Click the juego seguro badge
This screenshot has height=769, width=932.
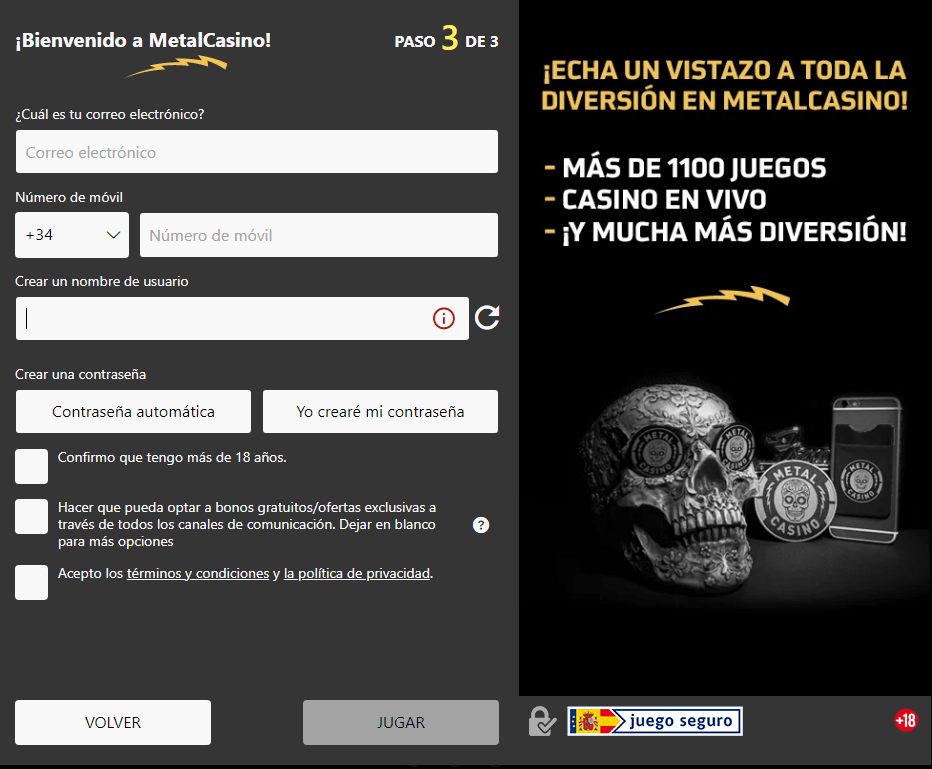tap(655, 720)
